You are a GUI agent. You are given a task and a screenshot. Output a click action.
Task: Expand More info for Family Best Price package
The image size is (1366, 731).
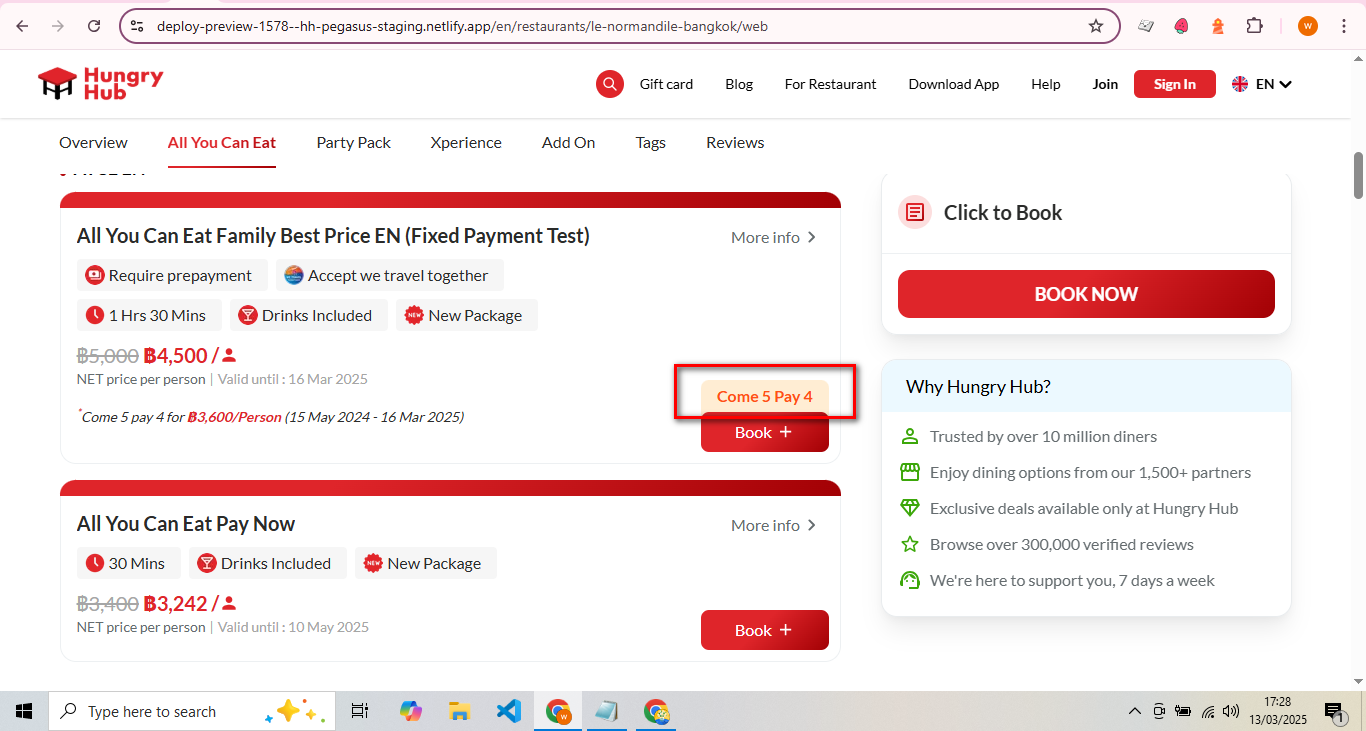point(773,237)
